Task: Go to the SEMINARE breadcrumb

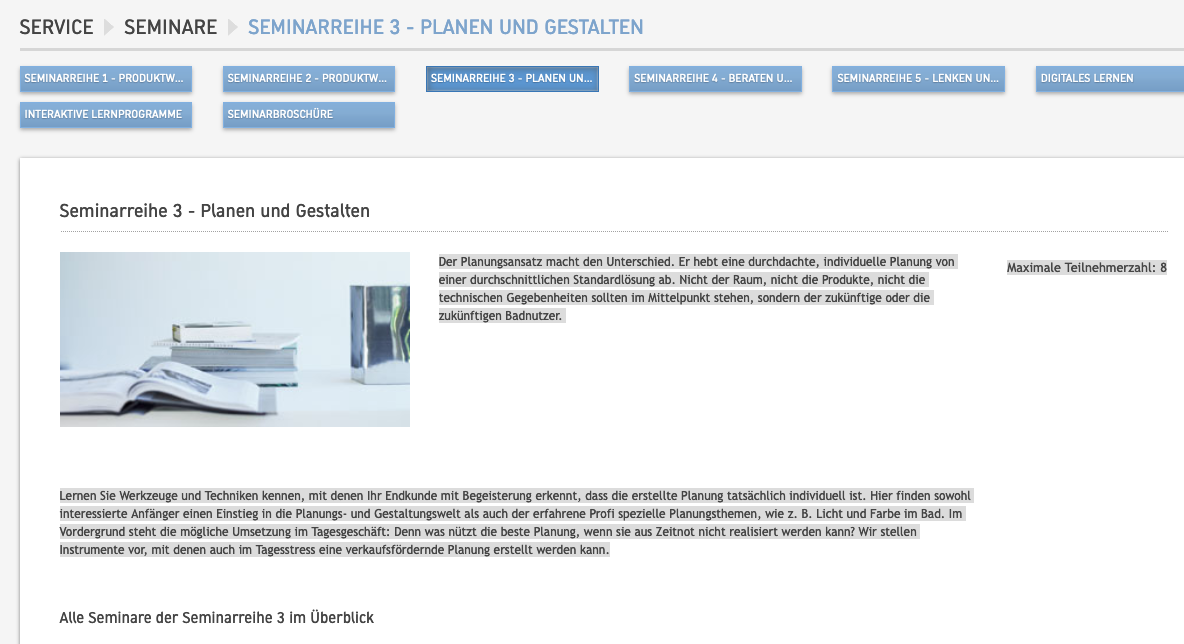Action: (x=171, y=27)
